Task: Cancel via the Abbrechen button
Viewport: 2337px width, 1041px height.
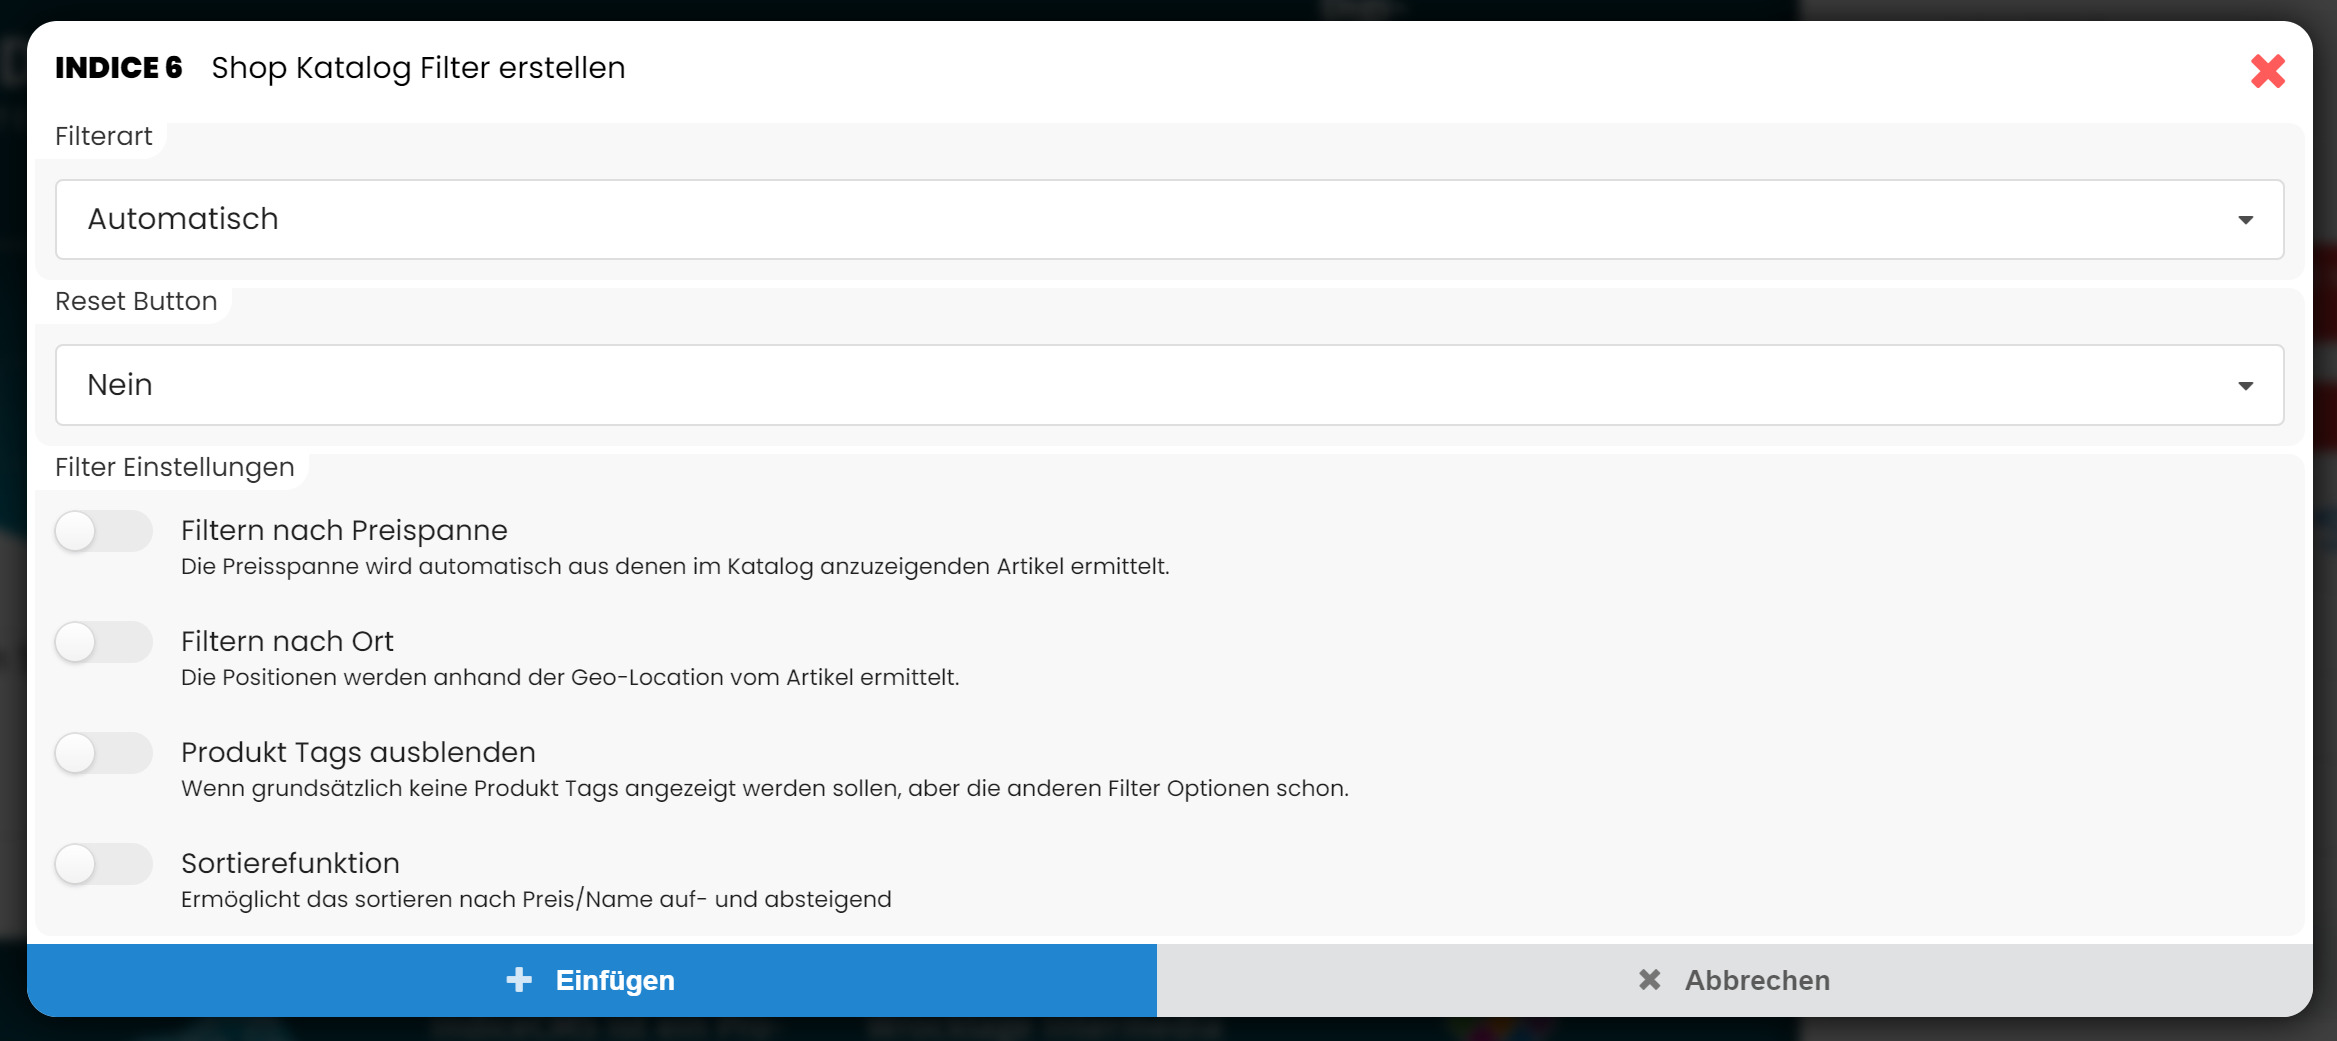Action: tap(1734, 980)
